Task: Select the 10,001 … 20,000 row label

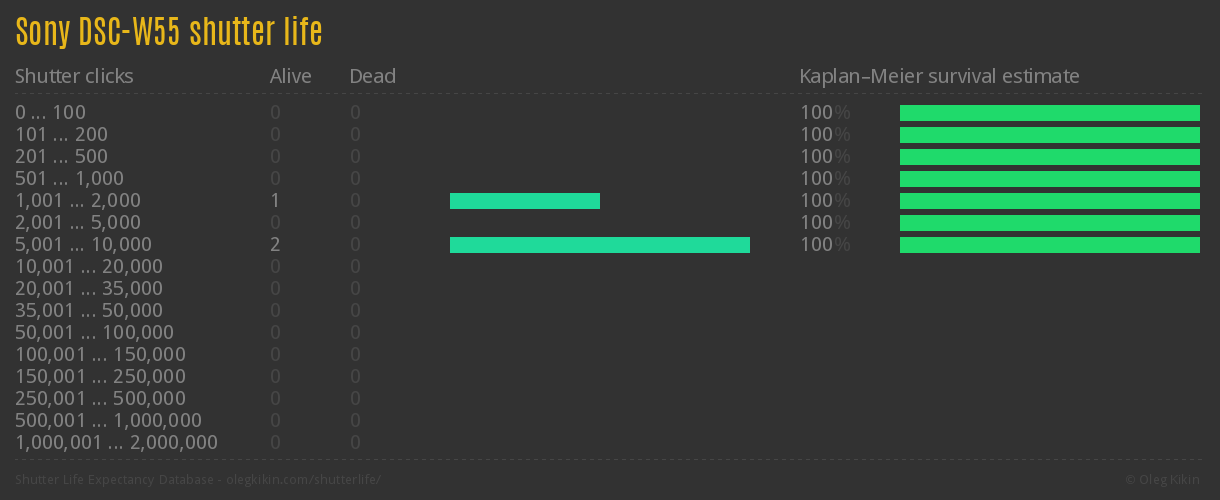Action: 88,267
